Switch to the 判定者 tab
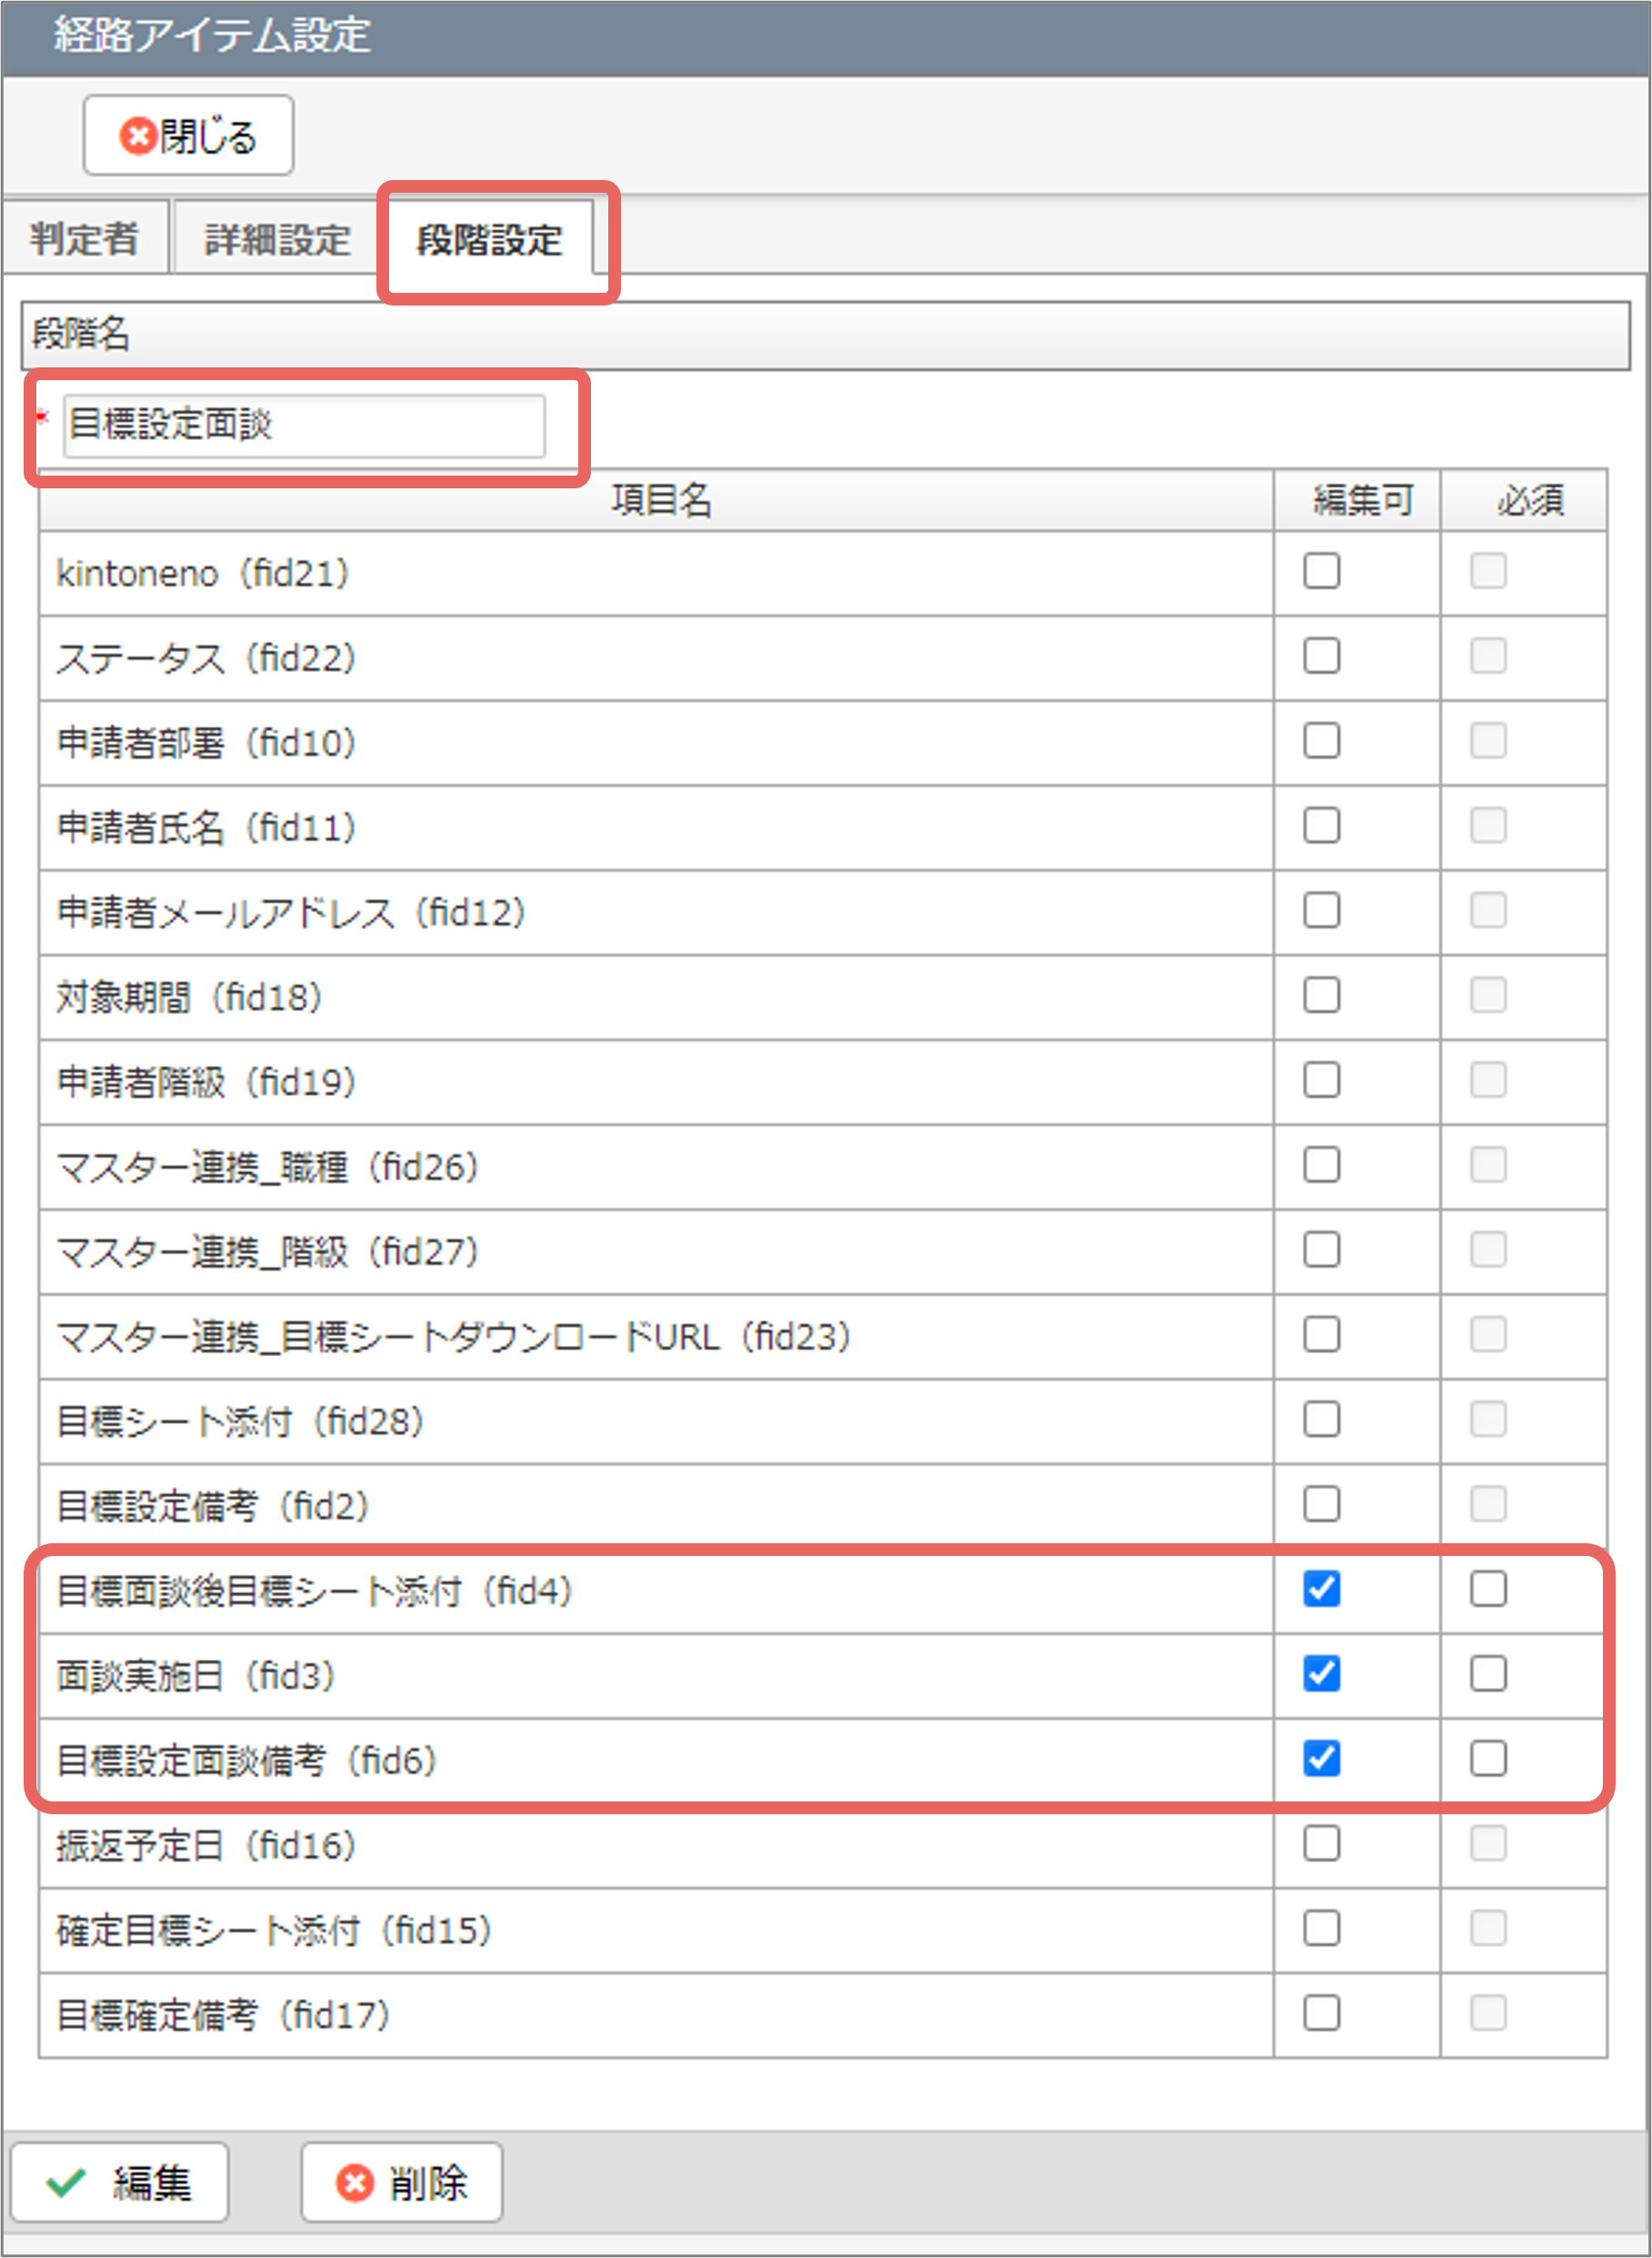 [x=85, y=238]
